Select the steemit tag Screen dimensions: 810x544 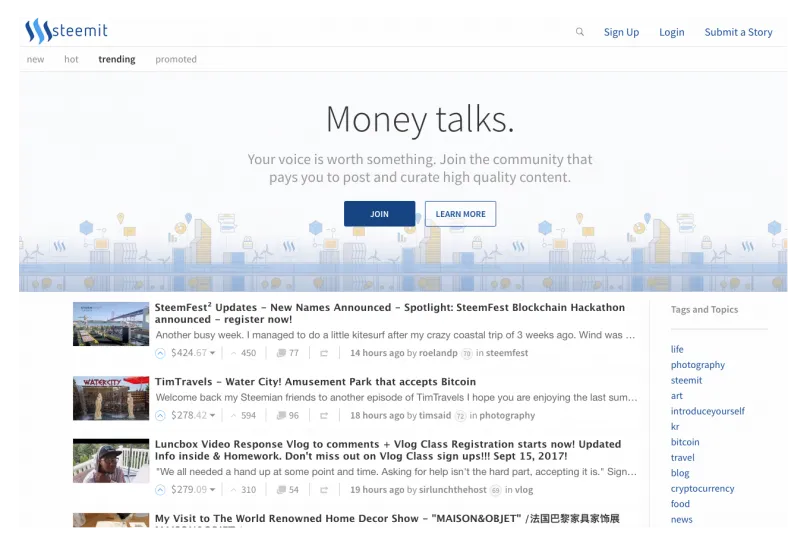coord(687,381)
